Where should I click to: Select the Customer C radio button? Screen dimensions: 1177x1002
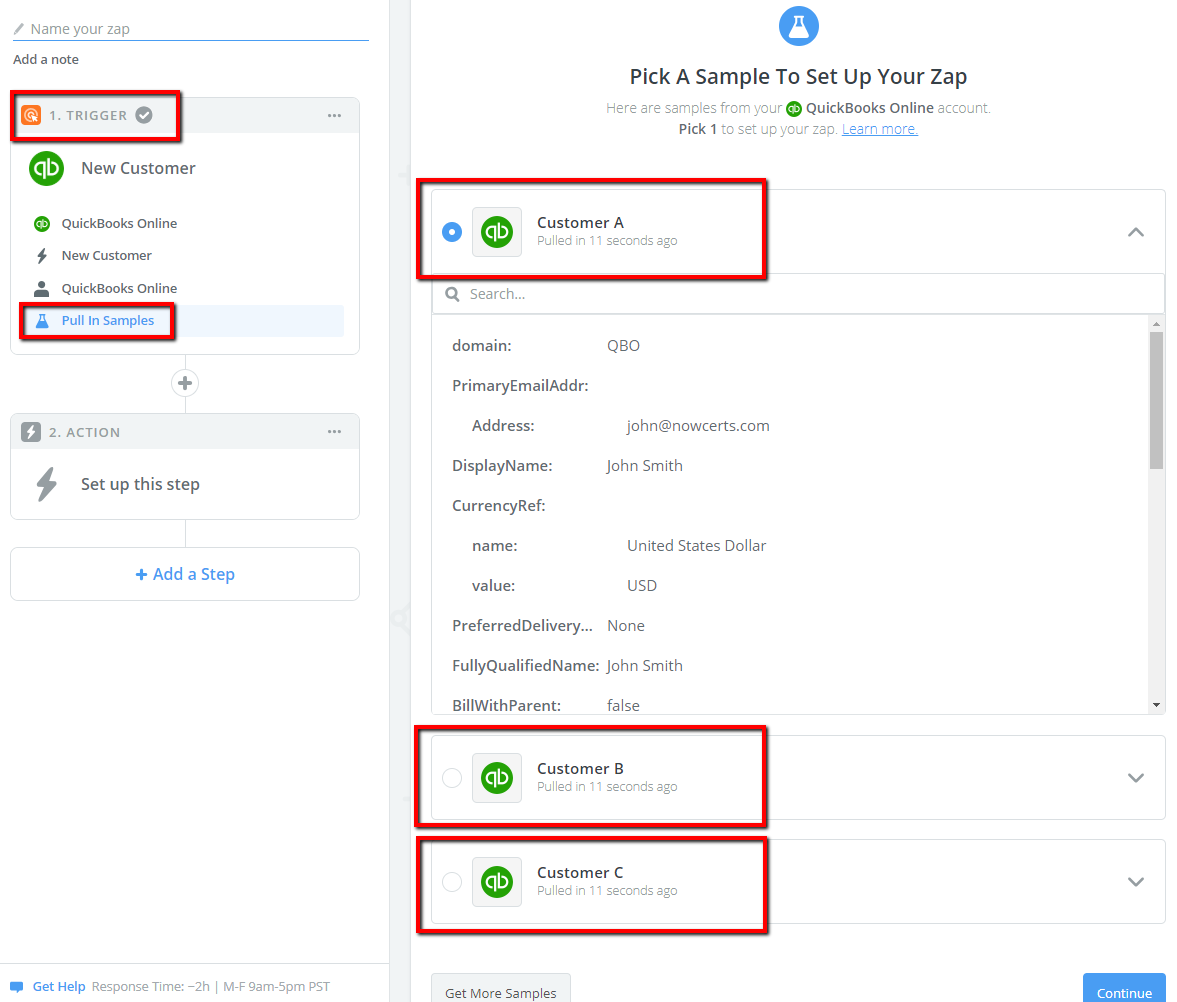pos(452,881)
